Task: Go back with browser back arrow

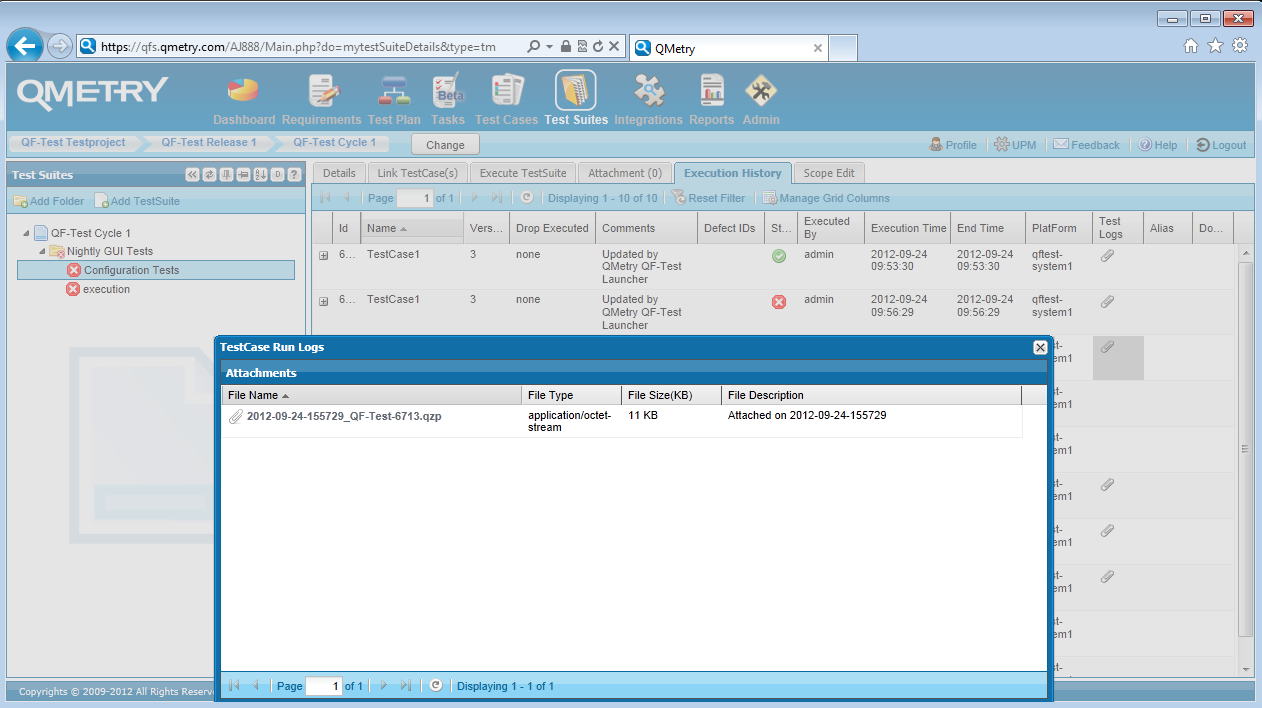Action: 25,46
